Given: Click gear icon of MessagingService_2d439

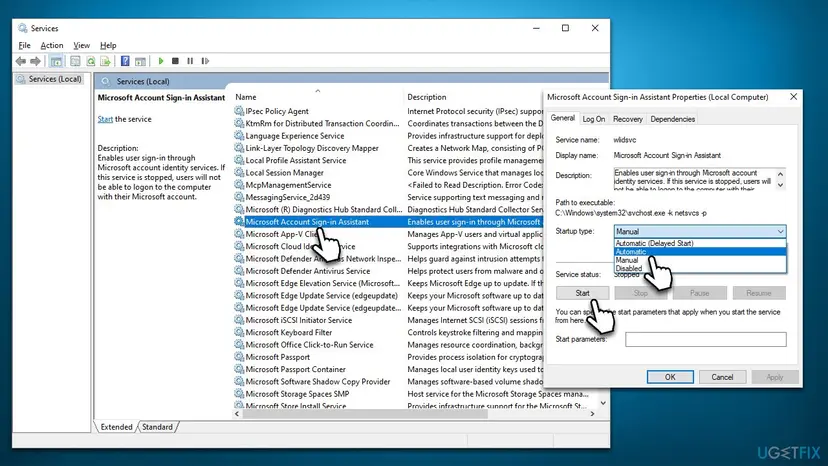Looking at the screenshot, I should point(239,197).
